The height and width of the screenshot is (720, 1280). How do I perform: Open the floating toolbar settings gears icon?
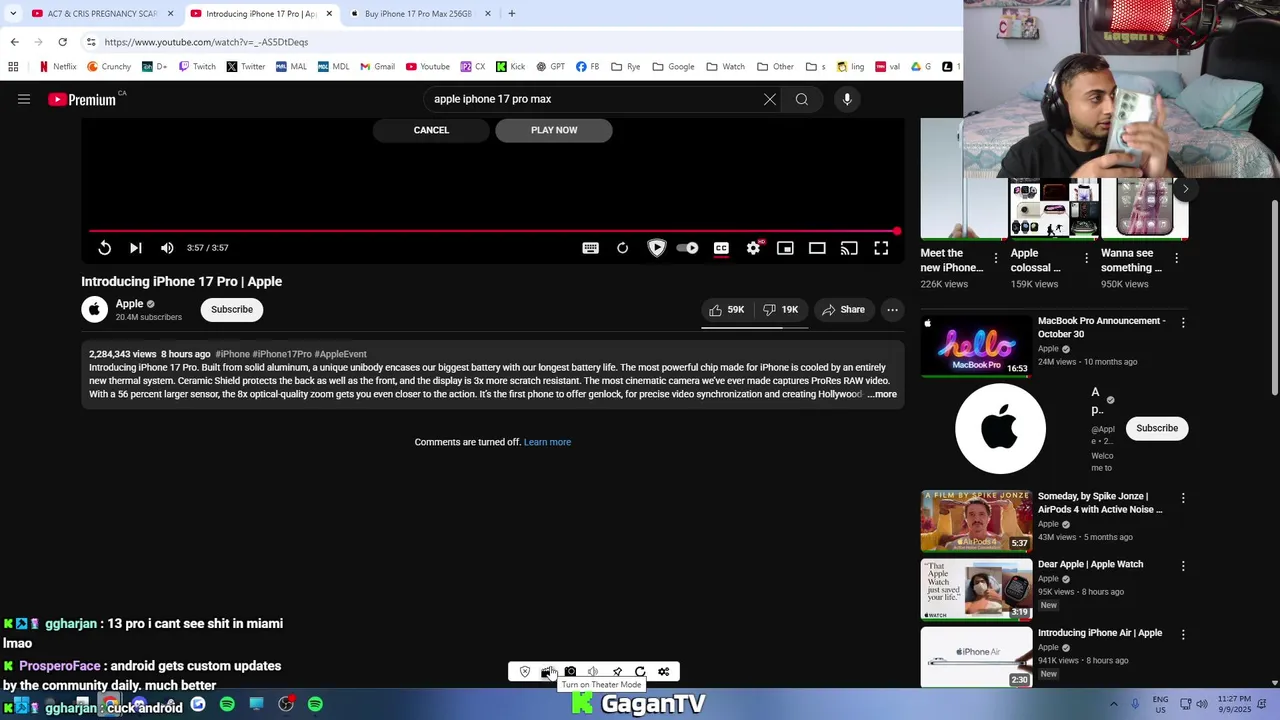click(663, 672)
